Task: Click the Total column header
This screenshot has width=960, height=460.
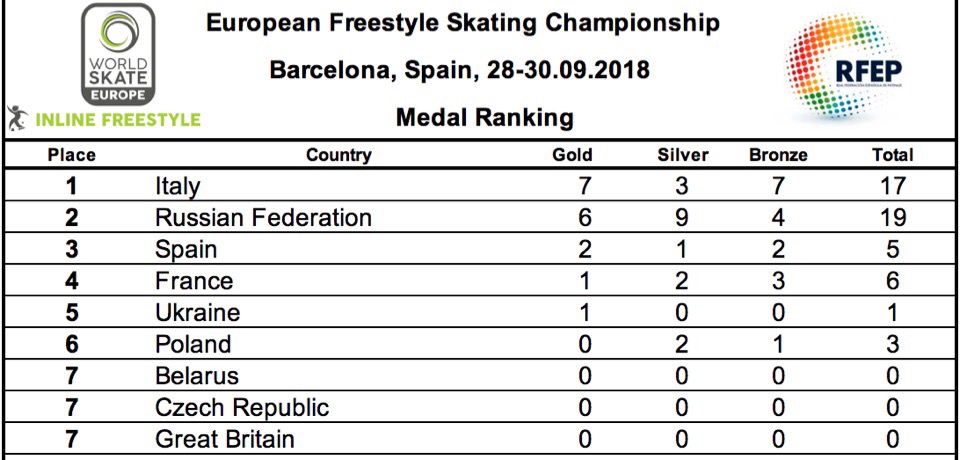Action: [x=892, y=155]
